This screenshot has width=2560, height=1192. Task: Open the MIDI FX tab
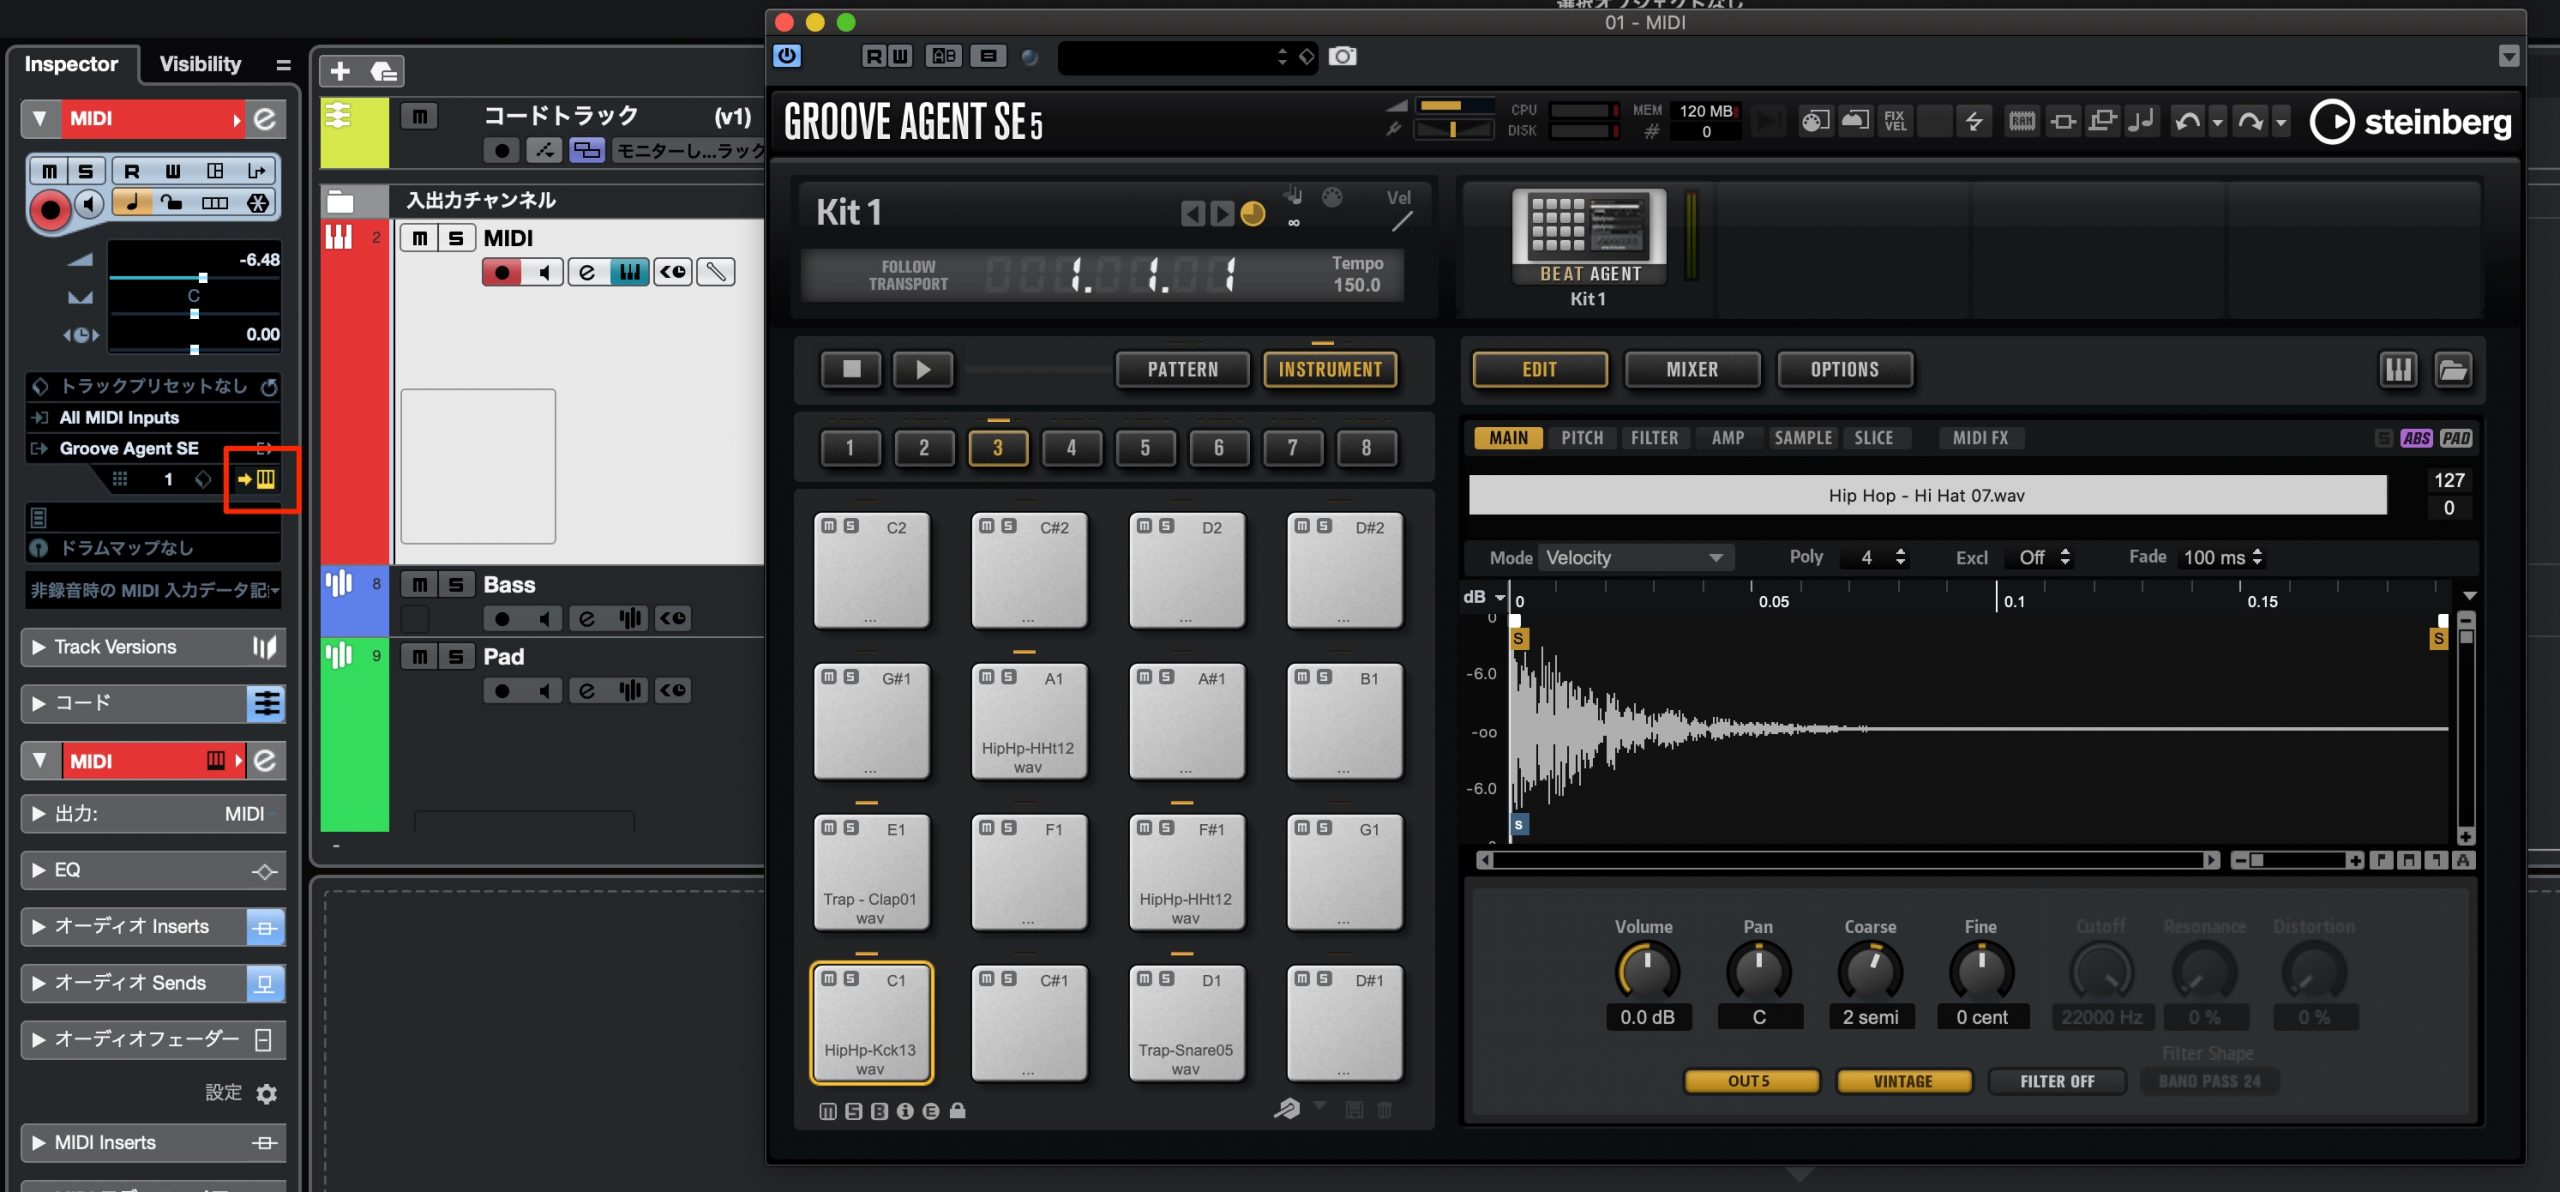tap(1979, 438)
